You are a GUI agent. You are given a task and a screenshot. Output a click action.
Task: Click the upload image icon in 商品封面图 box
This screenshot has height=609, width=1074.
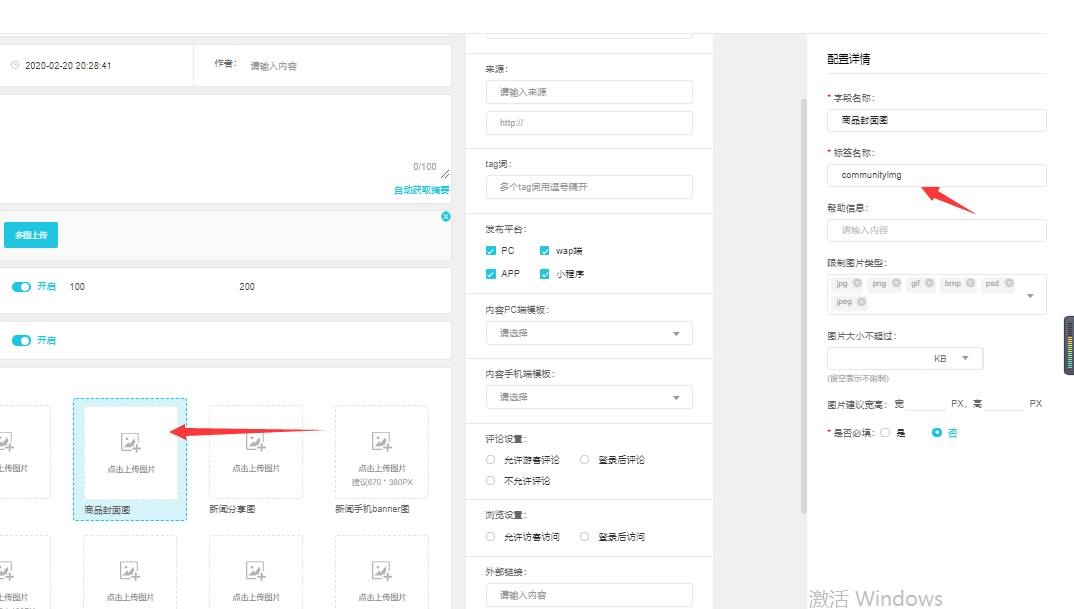[130, 443]
